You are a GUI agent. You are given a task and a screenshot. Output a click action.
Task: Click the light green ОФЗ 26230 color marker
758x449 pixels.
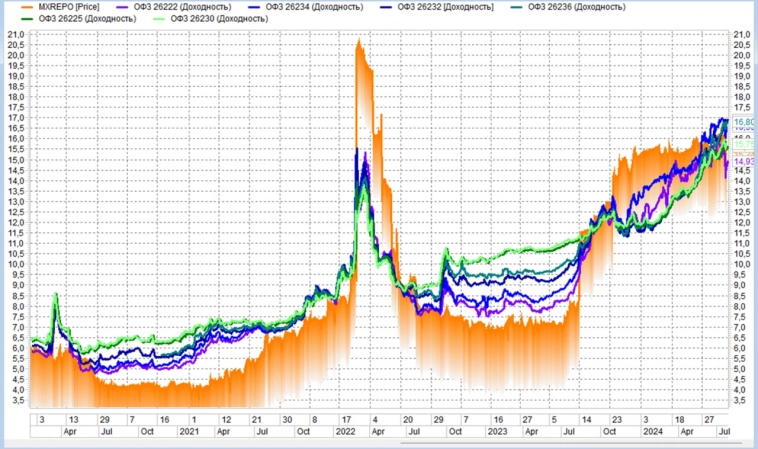pos(160,19)
